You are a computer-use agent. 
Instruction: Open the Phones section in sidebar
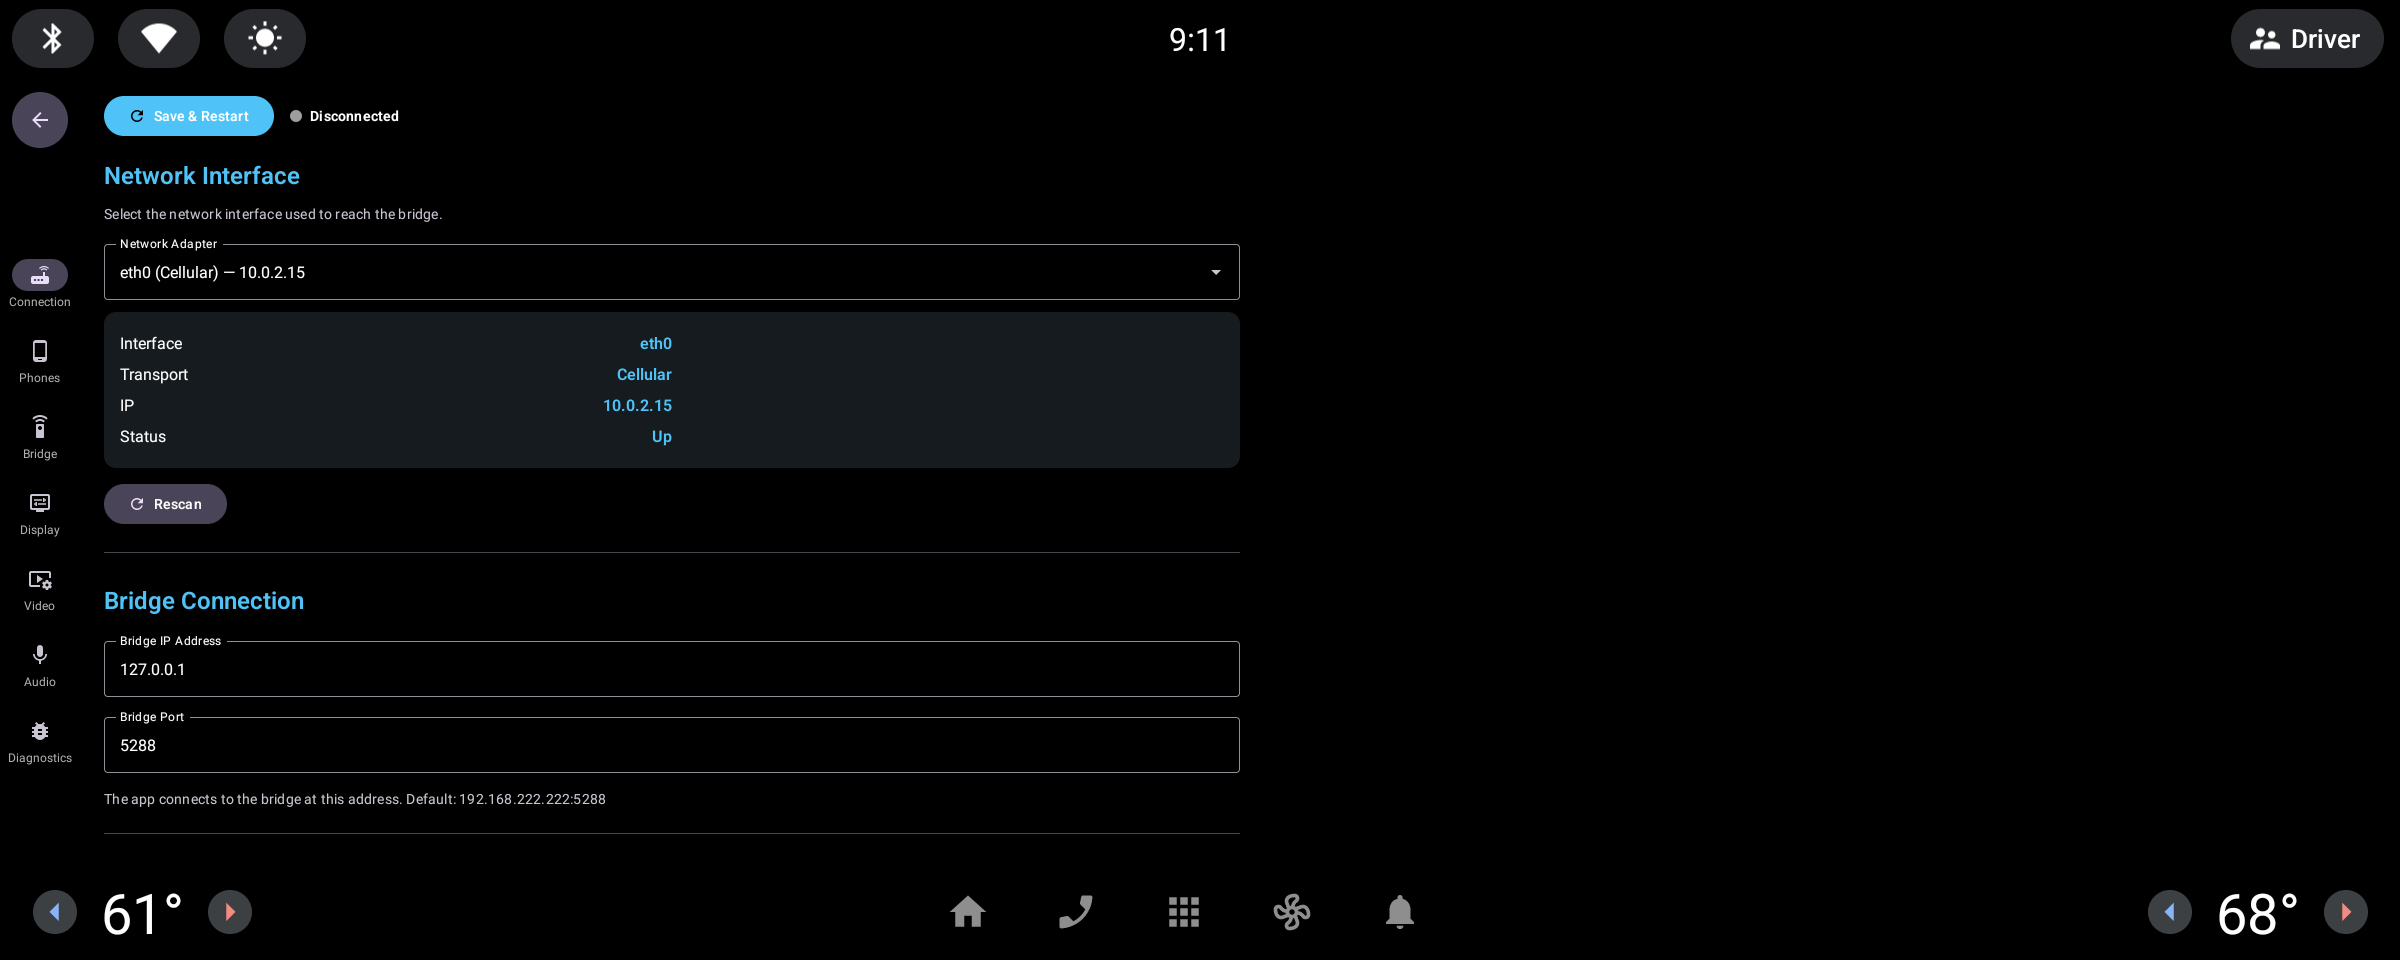[x=40, y=362]
